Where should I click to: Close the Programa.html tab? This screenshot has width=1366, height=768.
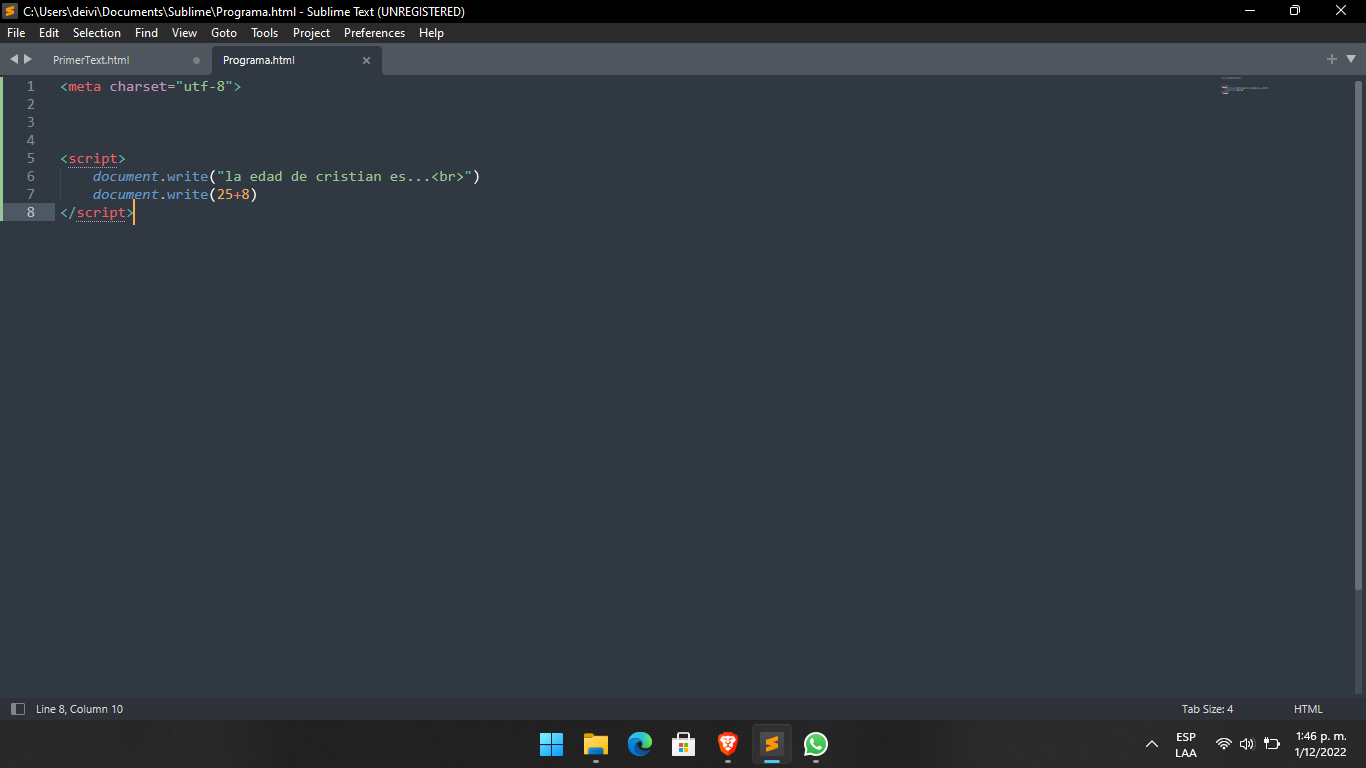(x=366, y=60)
